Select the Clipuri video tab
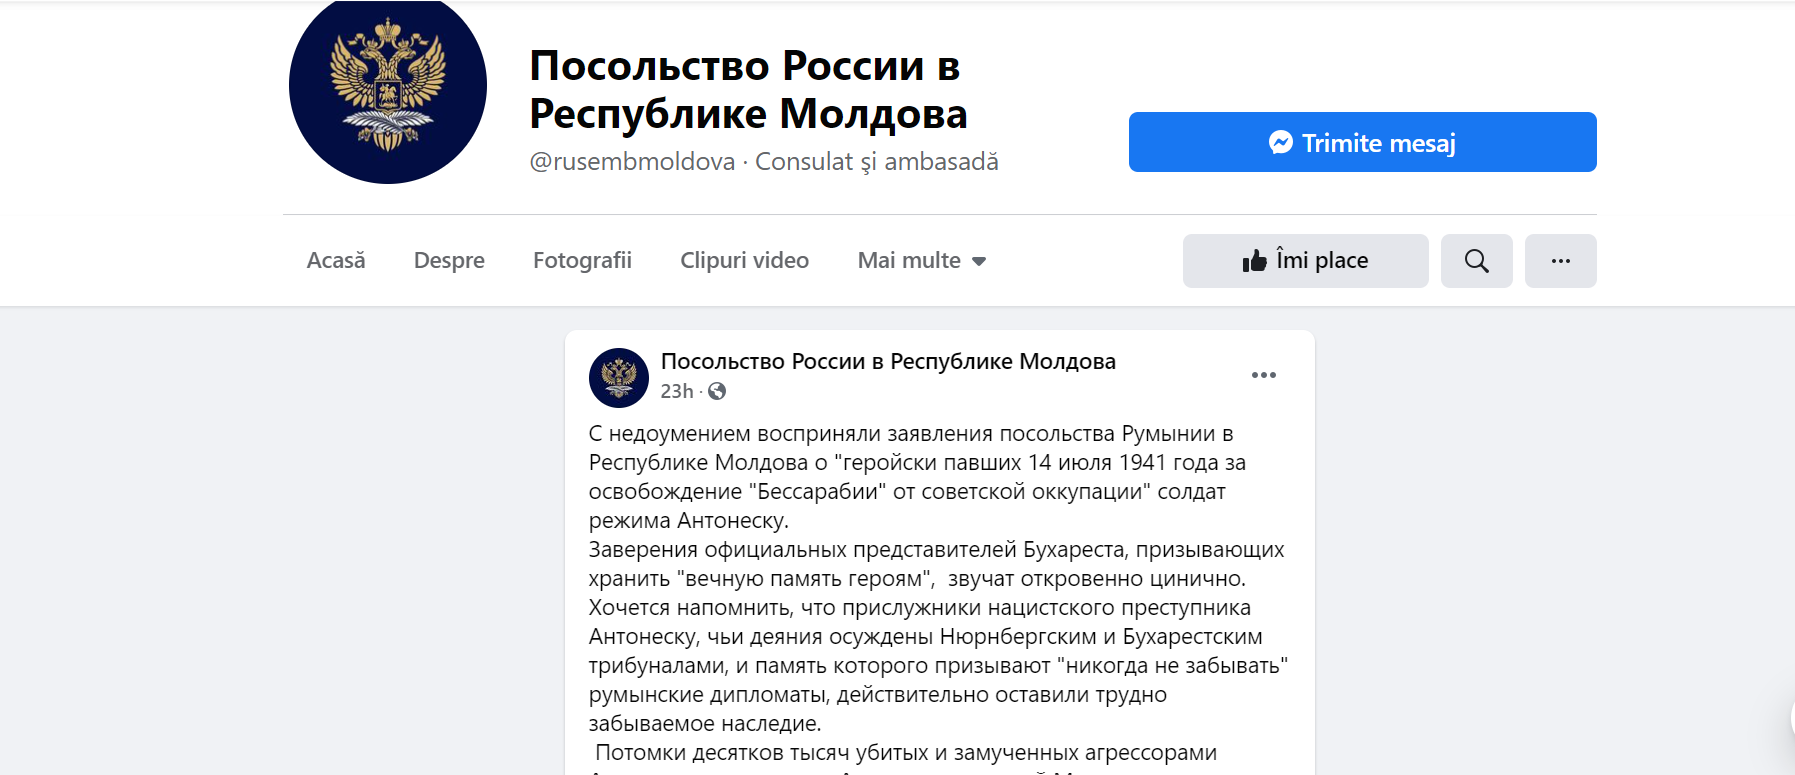 pyautogui.click(x=744, y=261)
